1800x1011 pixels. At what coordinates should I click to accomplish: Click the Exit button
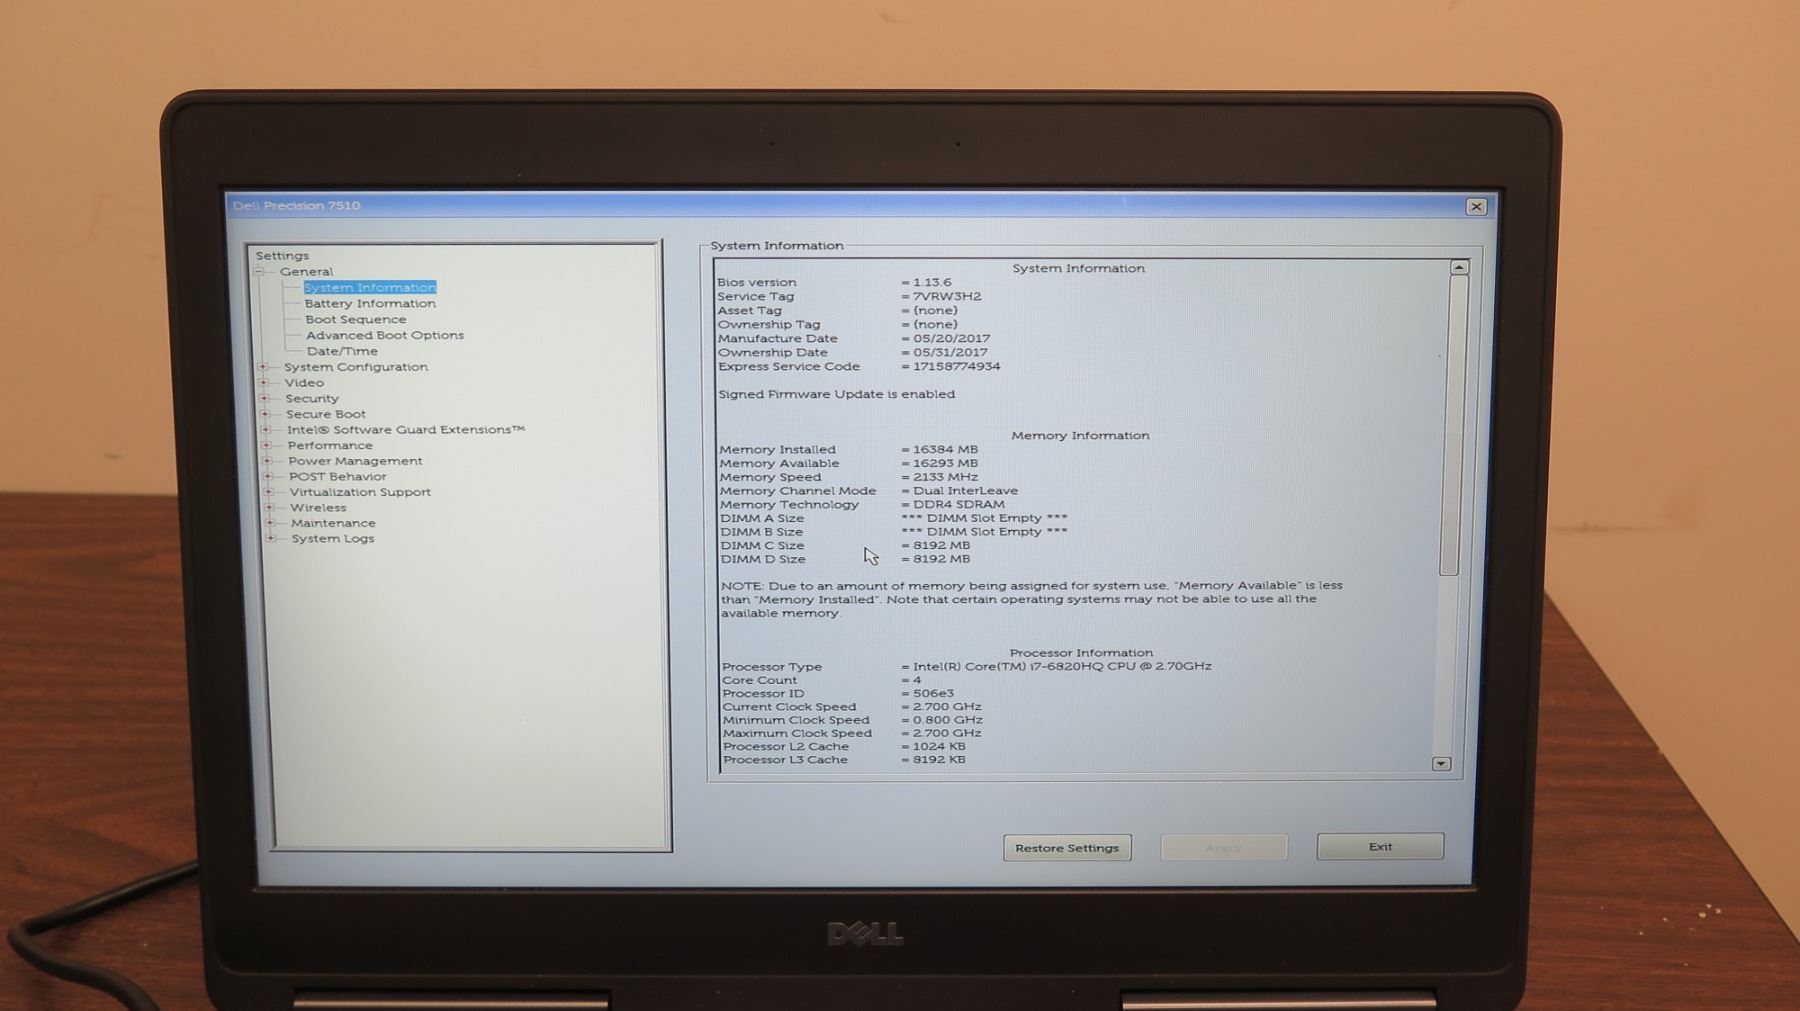tap(1380, 846)
